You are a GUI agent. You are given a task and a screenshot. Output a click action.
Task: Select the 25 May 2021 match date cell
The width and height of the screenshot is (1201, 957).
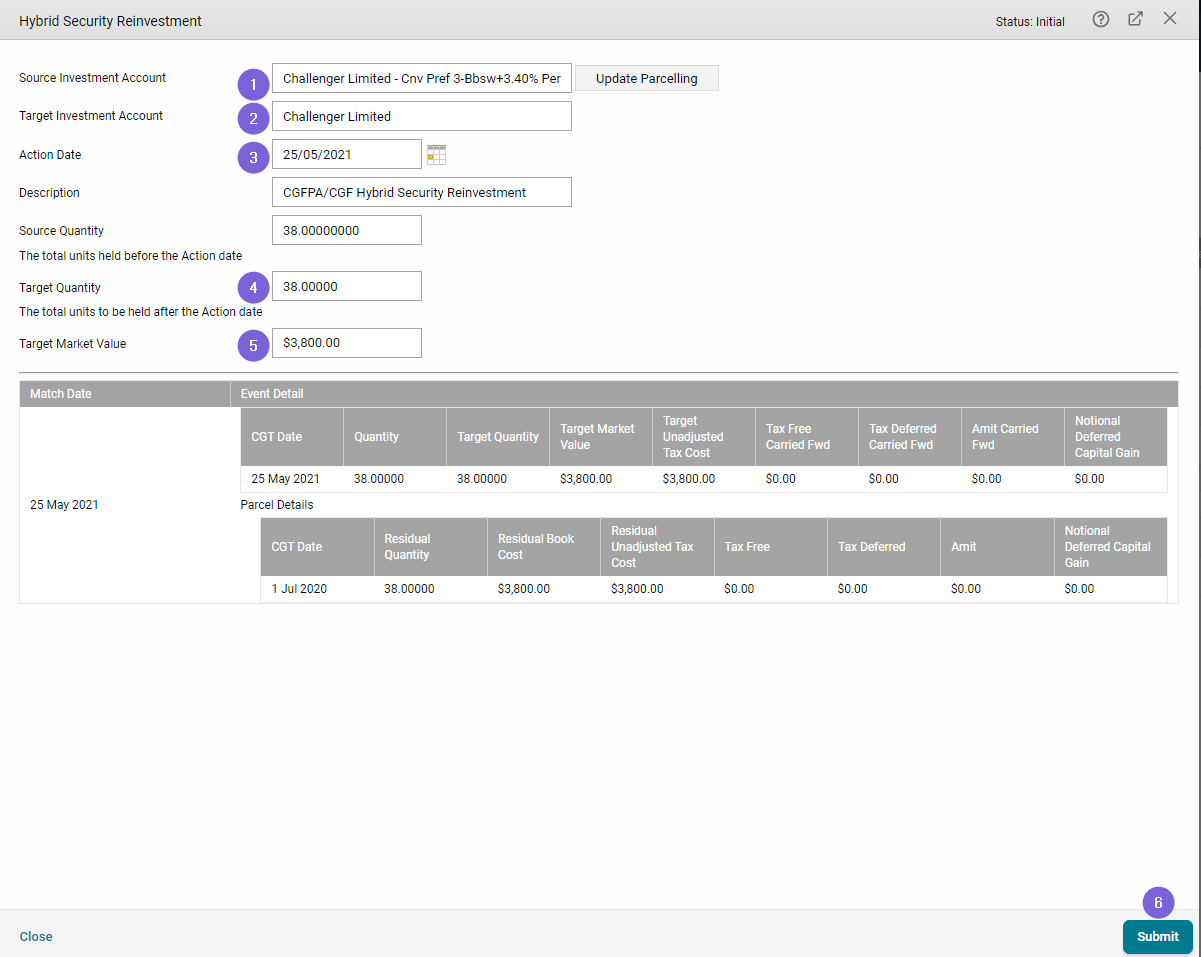pyautogui.click(x=125, y=505)
